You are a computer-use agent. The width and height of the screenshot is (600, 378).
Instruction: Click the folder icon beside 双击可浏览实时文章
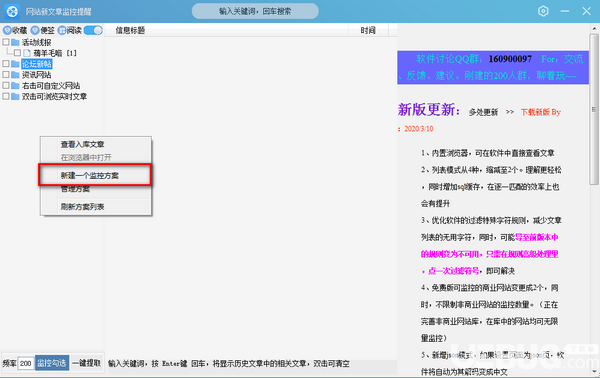coord(15,96)
